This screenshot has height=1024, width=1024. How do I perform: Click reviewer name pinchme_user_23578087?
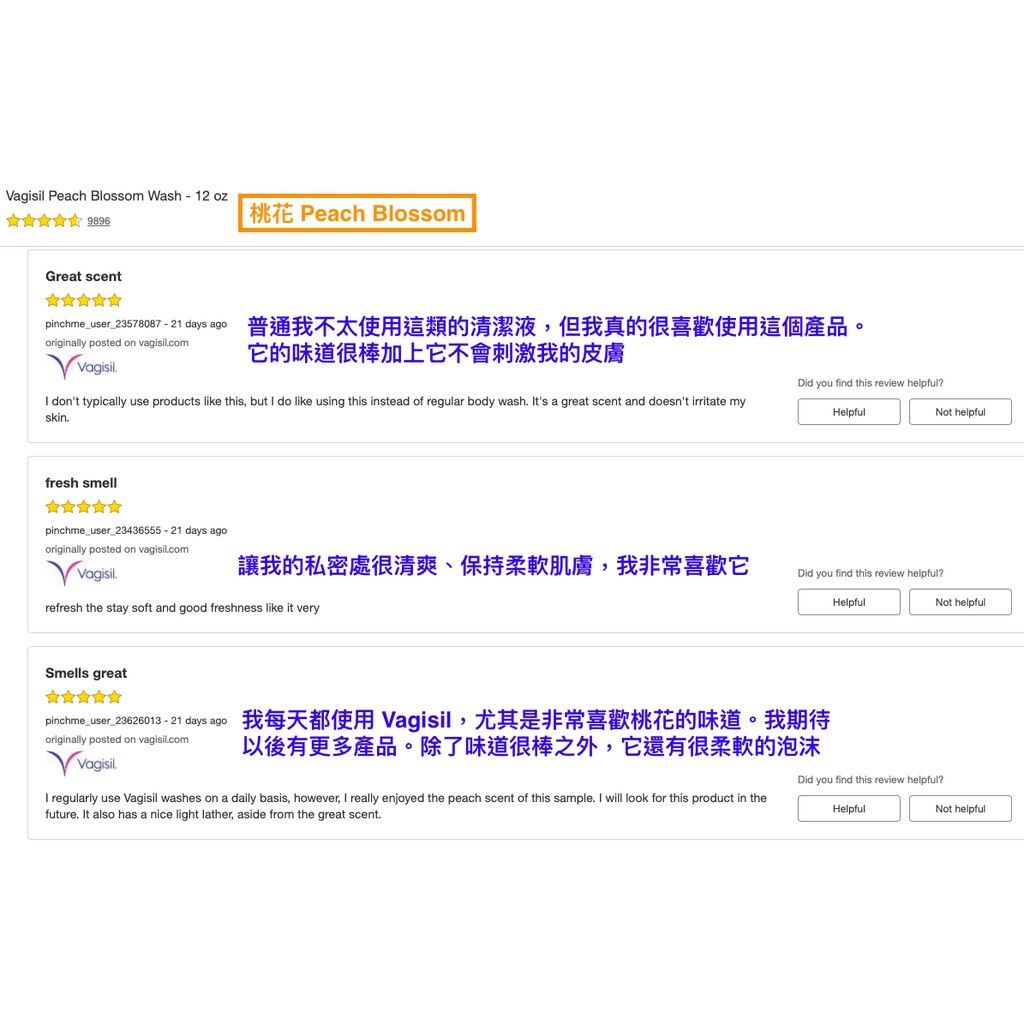tap(104, 324)
